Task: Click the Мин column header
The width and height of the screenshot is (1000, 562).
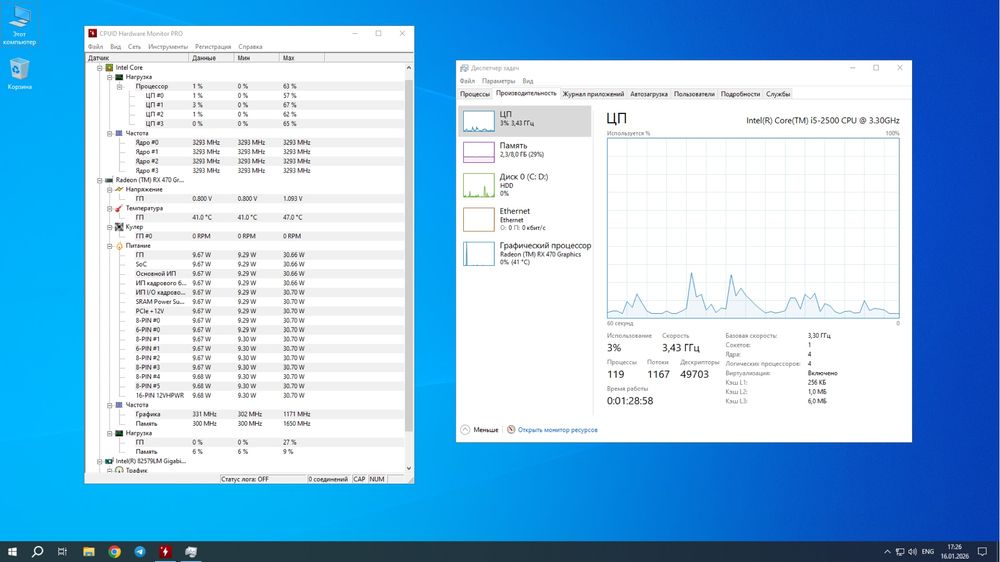Action: point(257,58)
